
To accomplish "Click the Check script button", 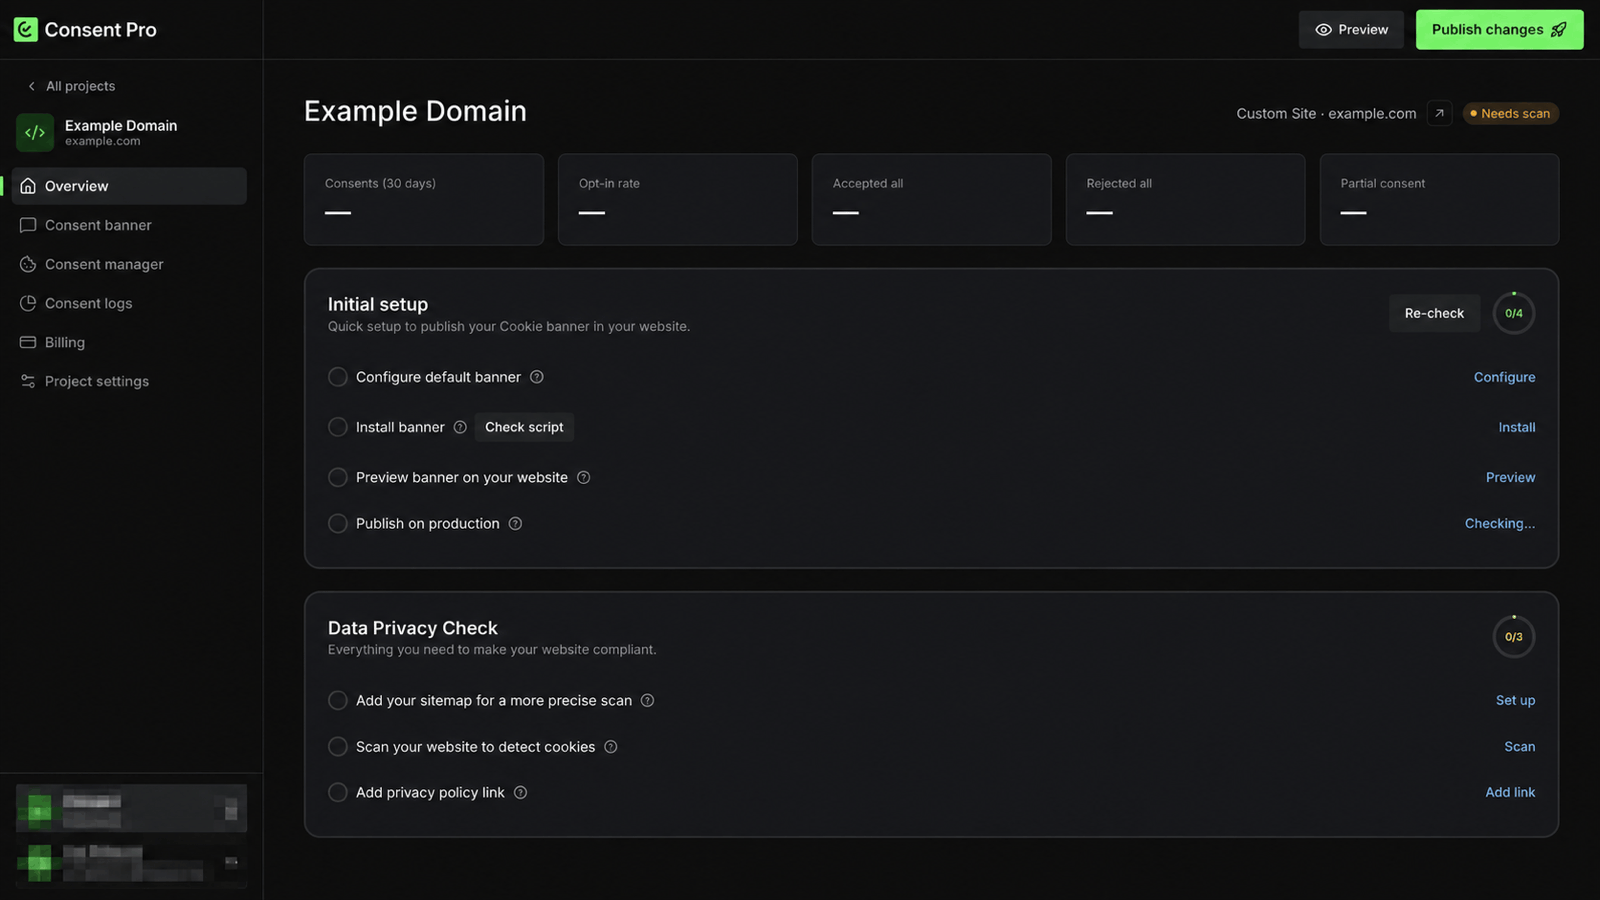I will tap(524, 427).
